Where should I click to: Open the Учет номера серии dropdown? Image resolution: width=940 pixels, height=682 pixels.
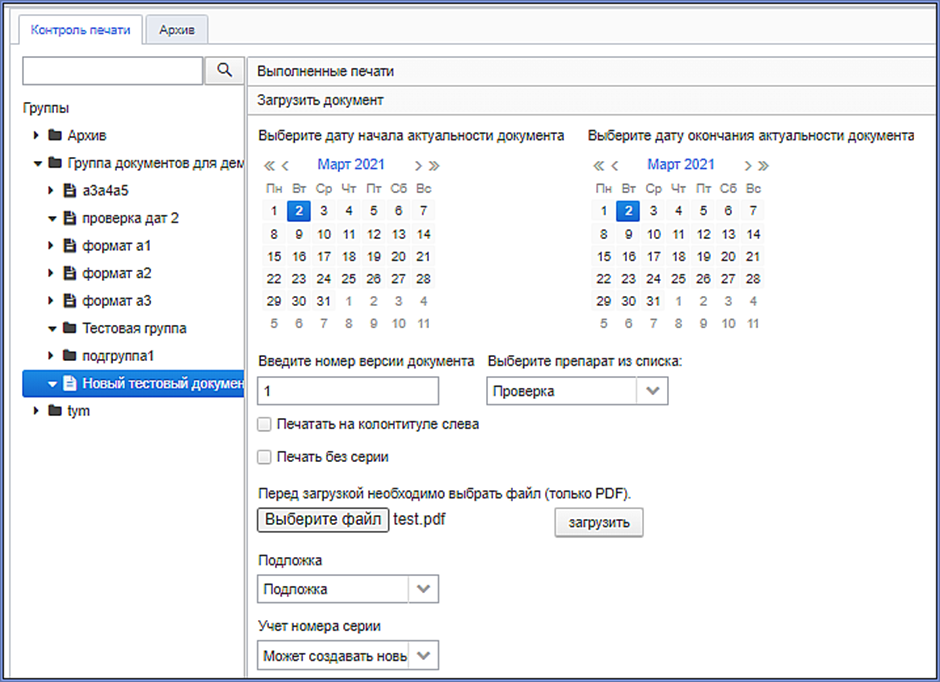click(423, 656)
